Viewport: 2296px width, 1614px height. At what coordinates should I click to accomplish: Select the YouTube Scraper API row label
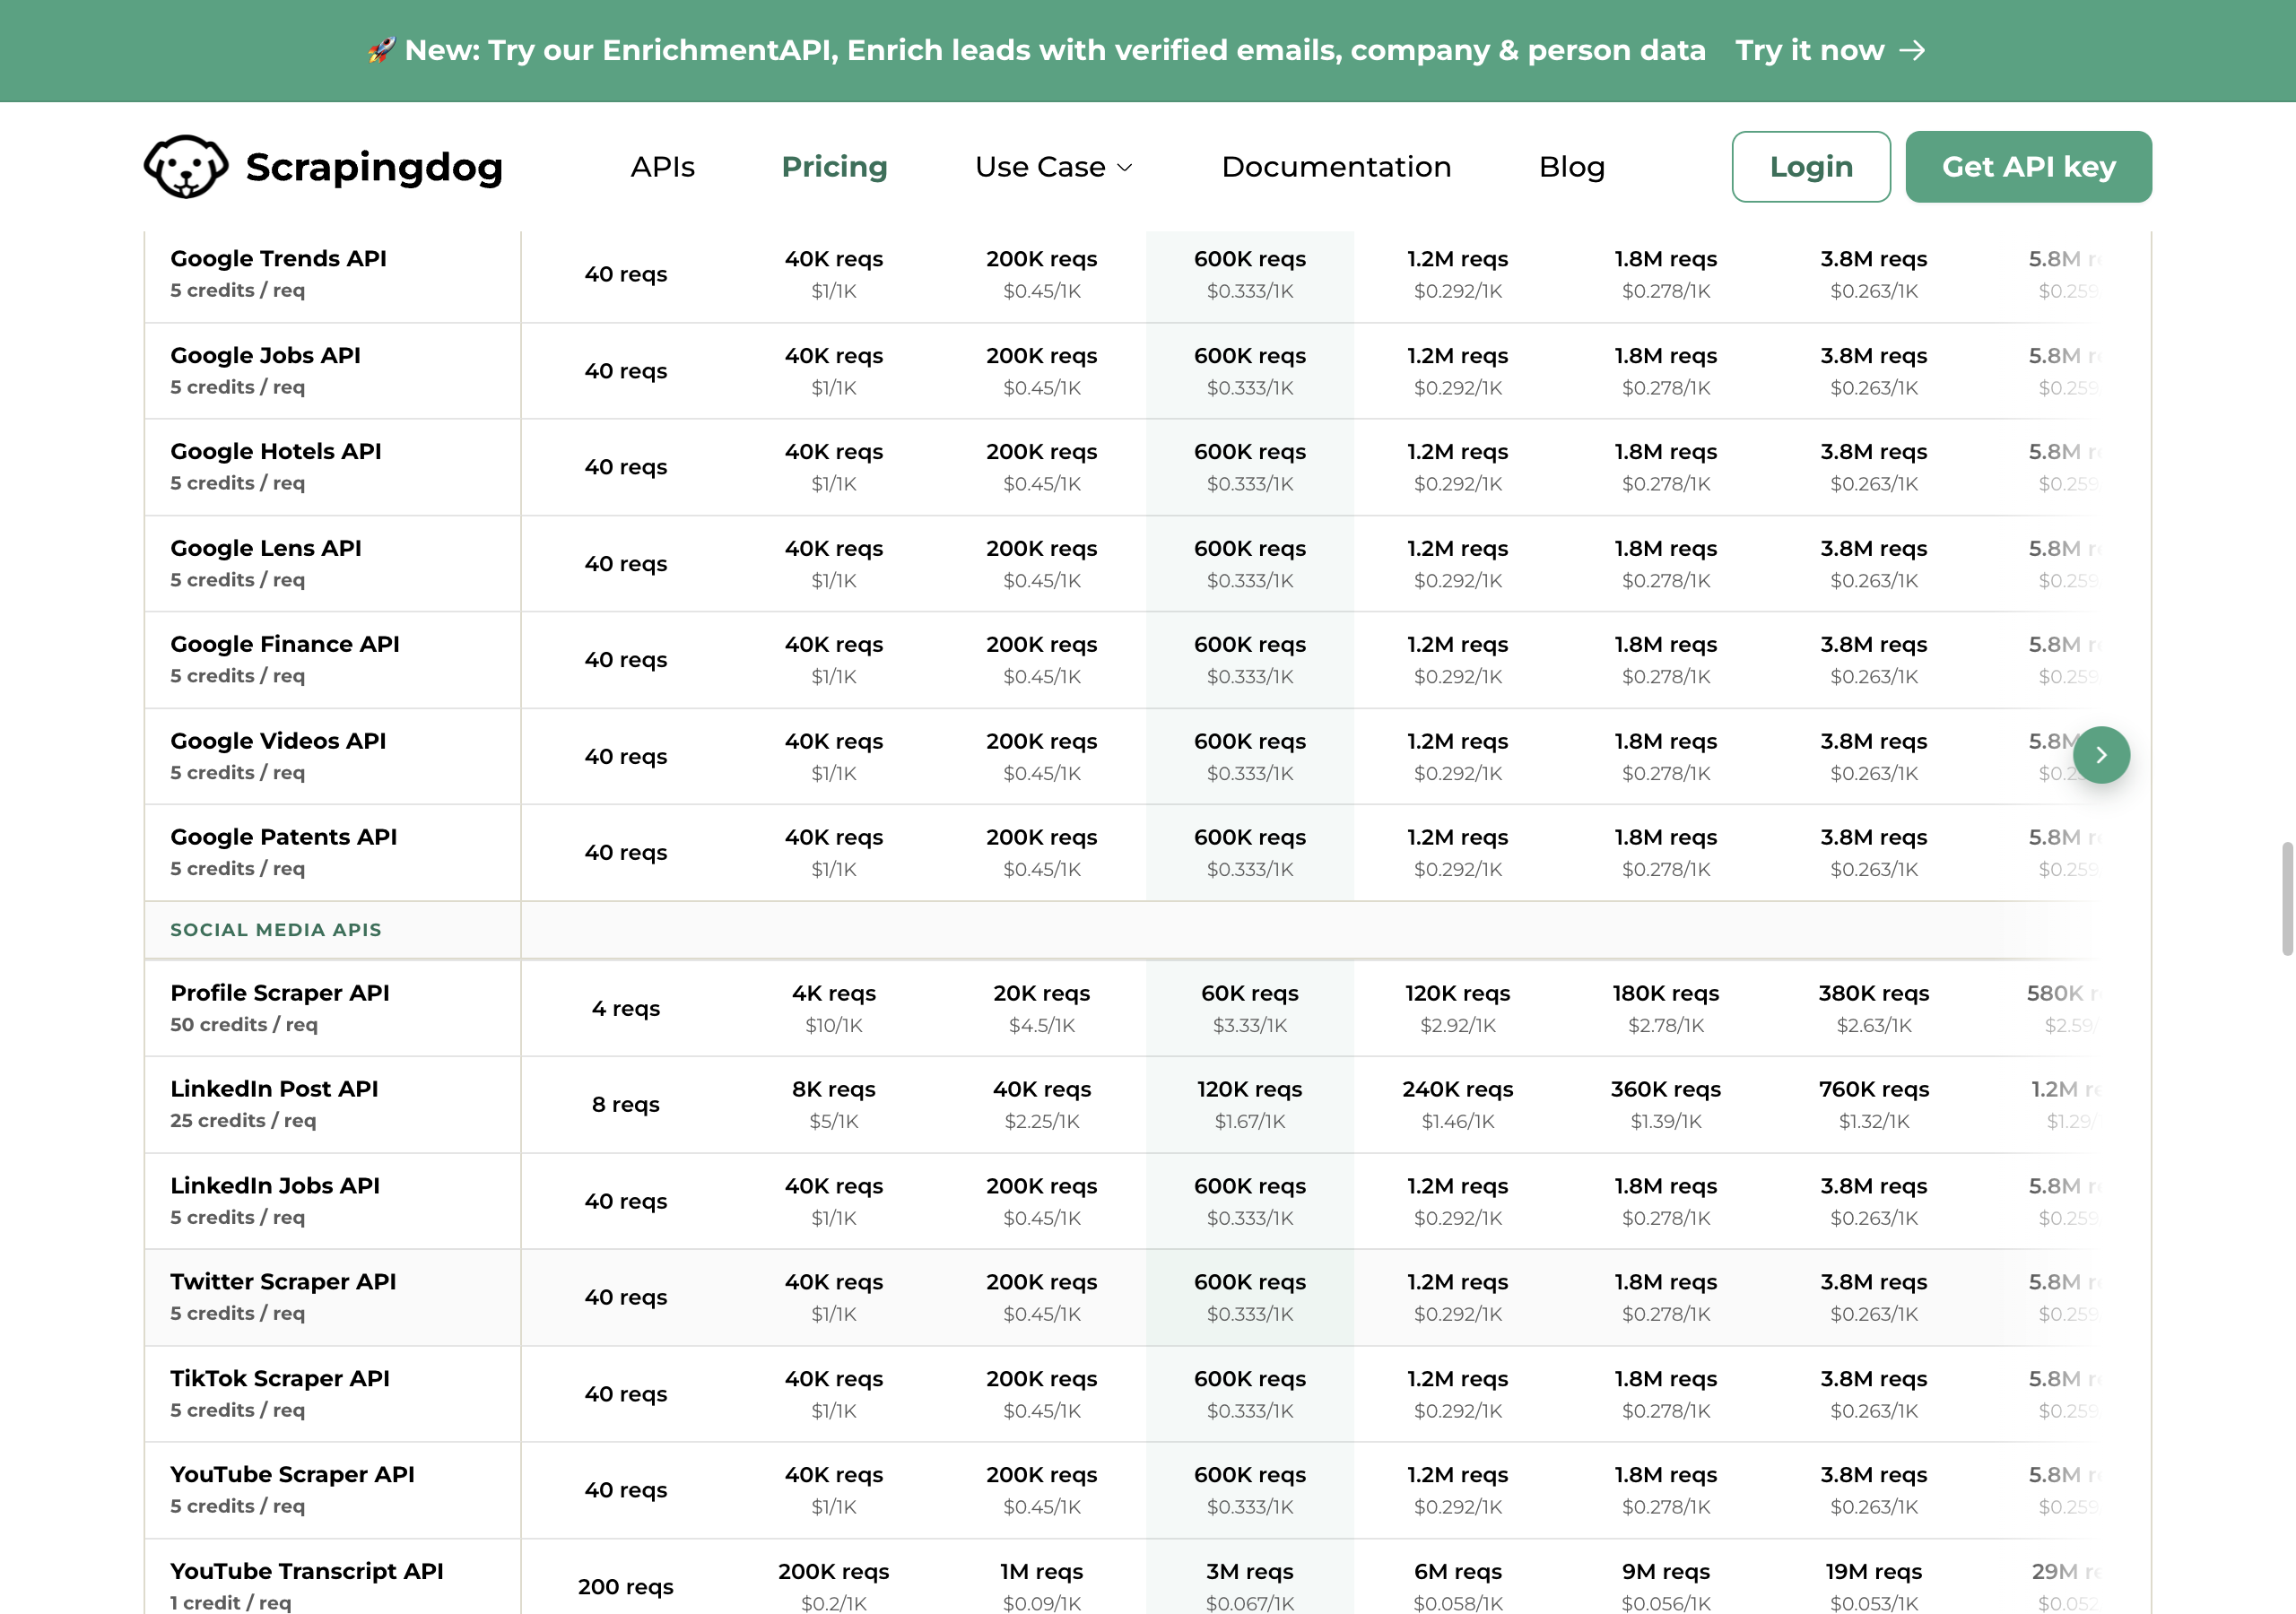coord(292,1475)
